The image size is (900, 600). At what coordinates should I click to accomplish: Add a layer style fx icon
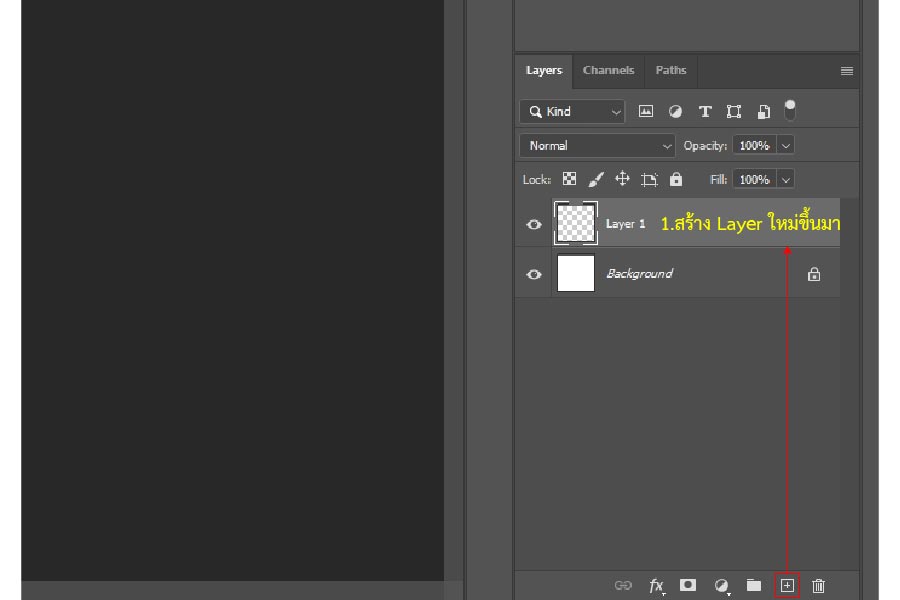pyautogui.click(x=656, y=585)
